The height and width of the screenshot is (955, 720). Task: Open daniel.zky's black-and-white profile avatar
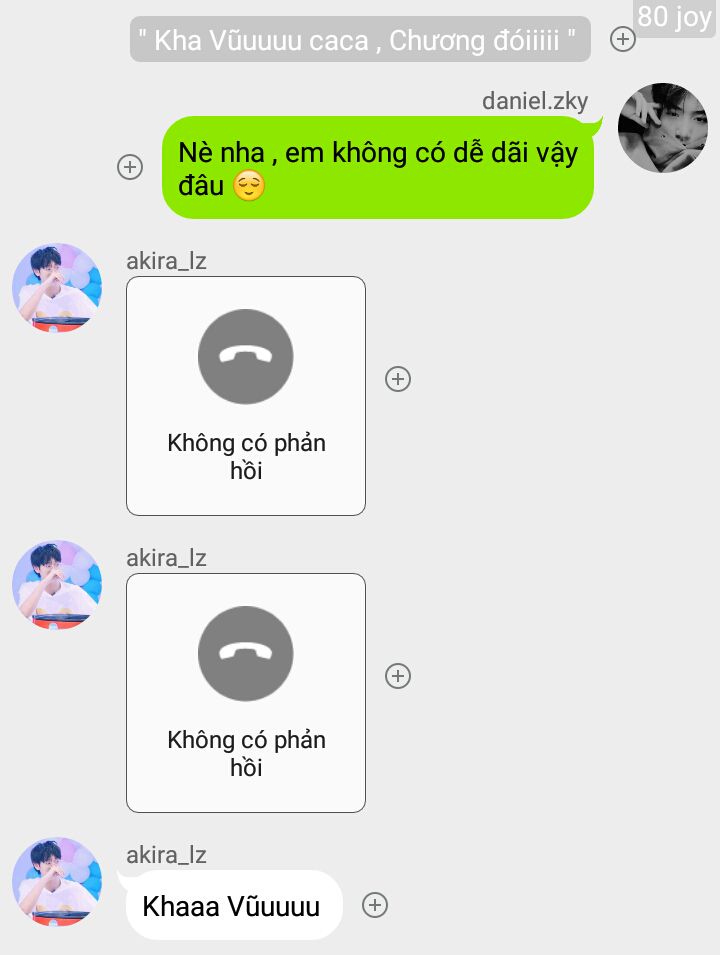tap(663, 128)
